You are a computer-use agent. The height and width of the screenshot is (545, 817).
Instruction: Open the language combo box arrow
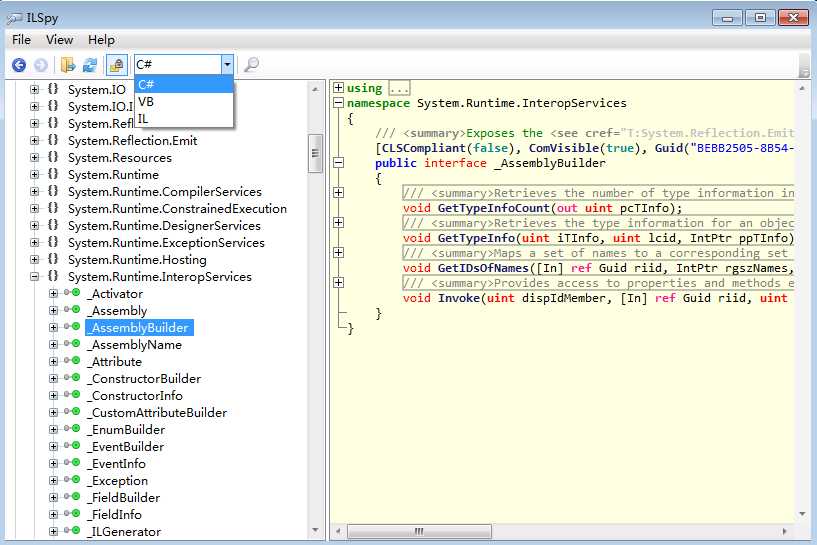click(227, 65)
